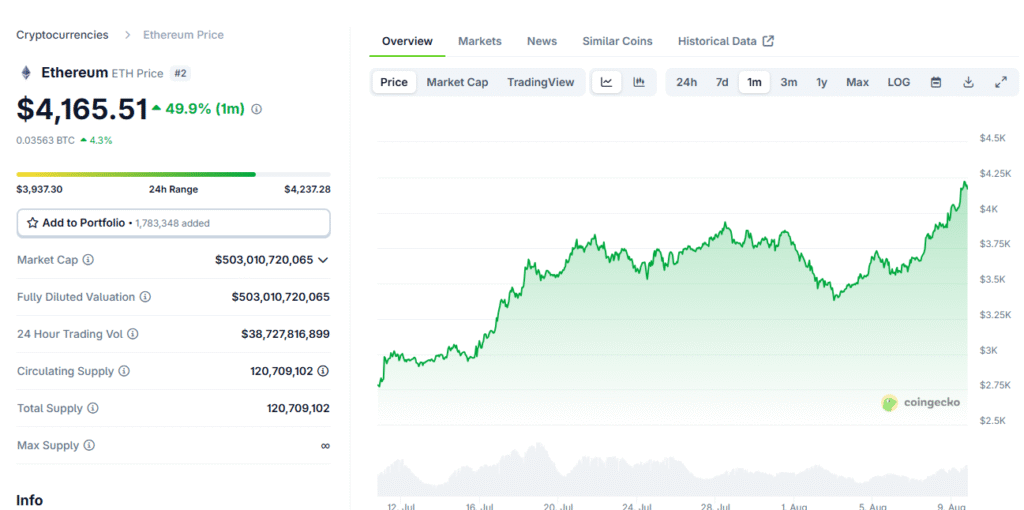
Task: Click the $4,237.28 range high
Action: [307, 189]
